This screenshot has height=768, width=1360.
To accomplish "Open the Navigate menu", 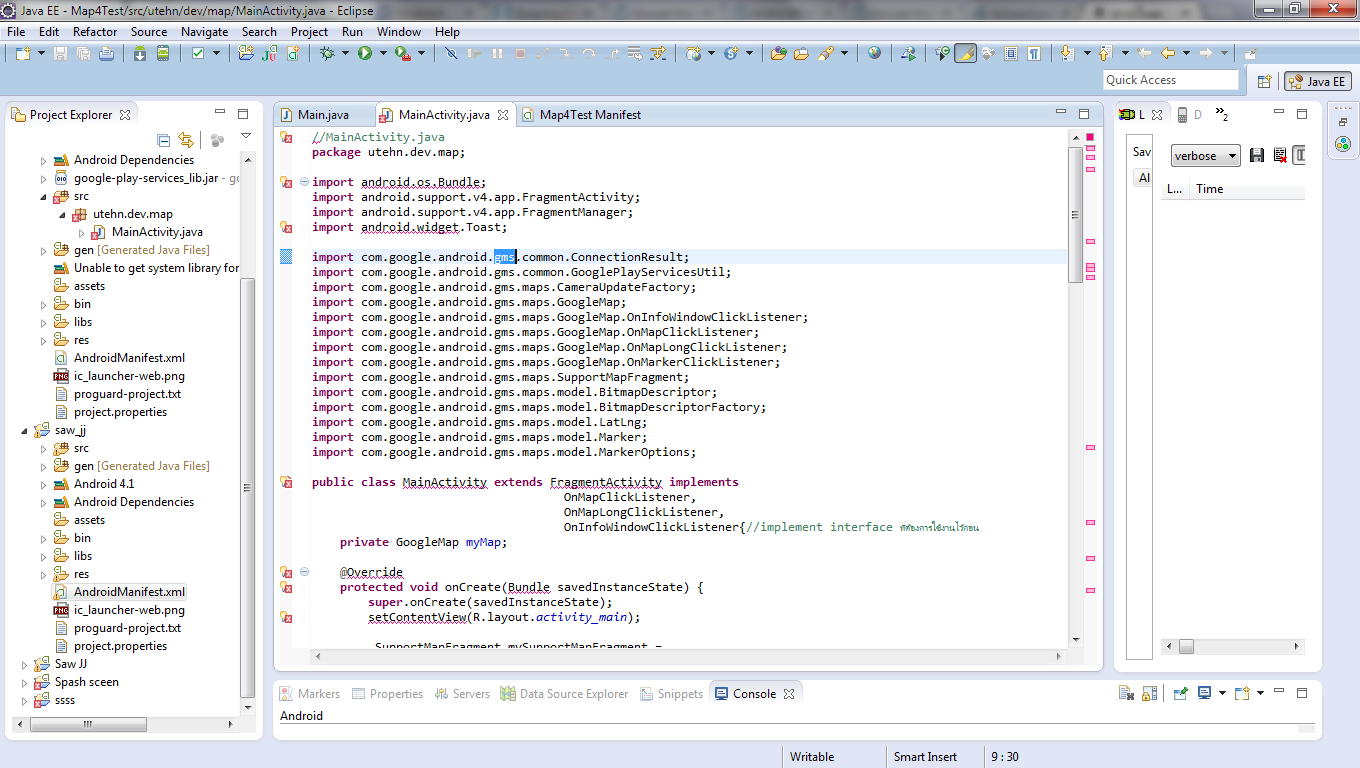I will [x=204, y=31].
